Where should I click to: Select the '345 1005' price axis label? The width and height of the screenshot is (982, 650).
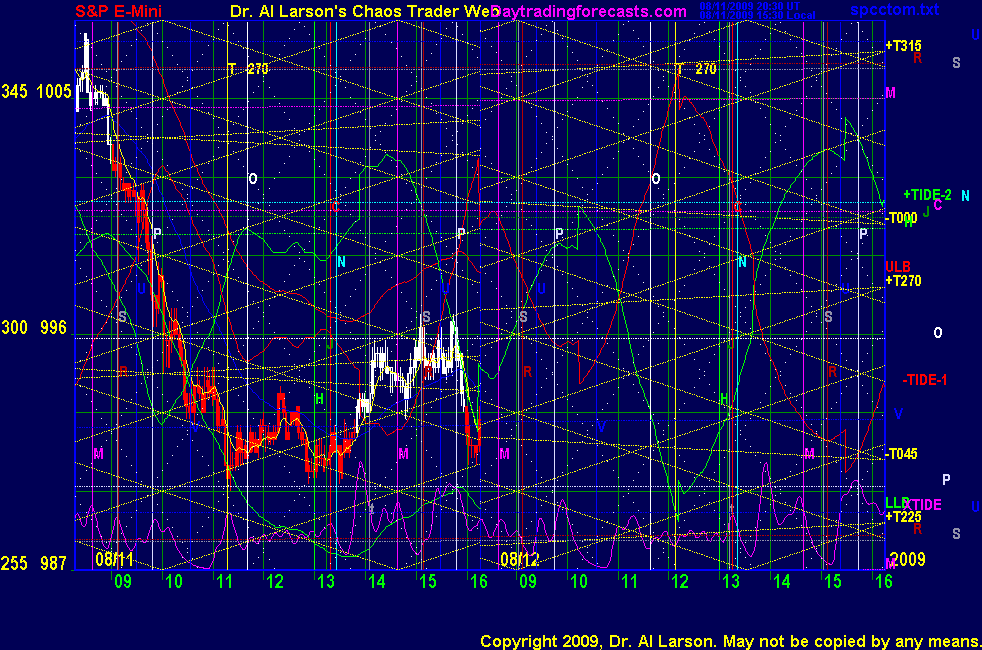pyautogui.click(x=36, y=92)
